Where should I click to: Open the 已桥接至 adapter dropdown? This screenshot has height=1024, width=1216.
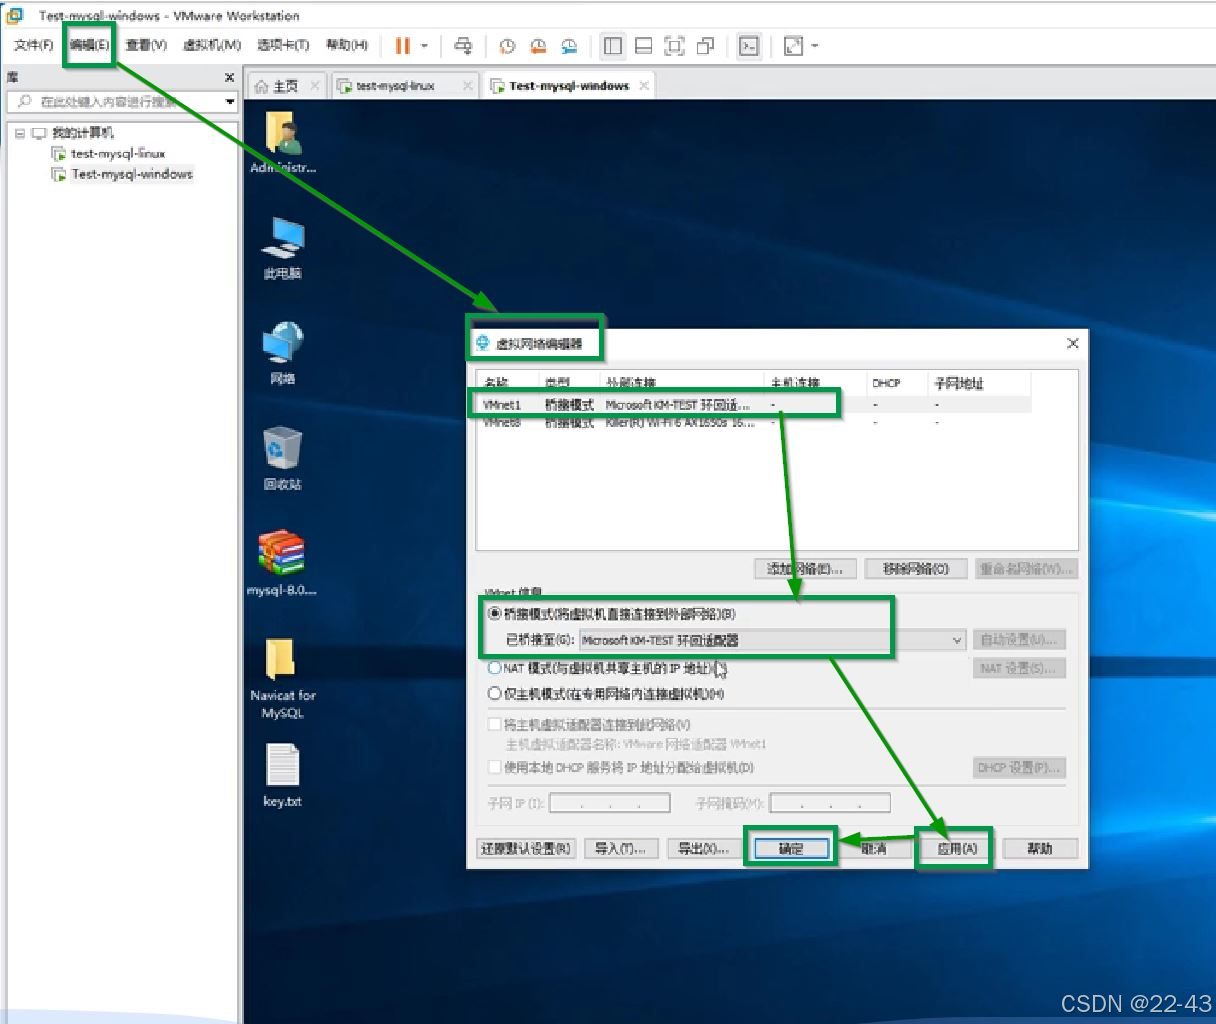772,640
